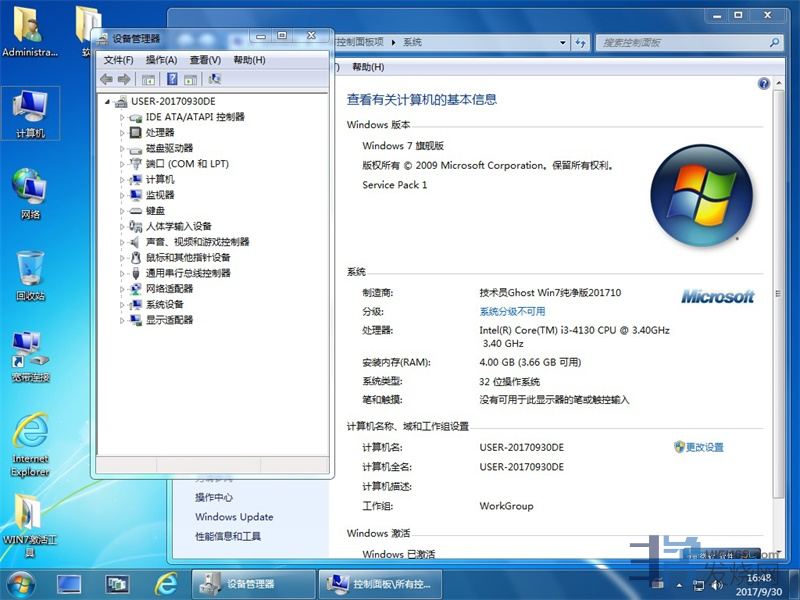Expand the 显示适配器 device category

click(x=123, y=320)
